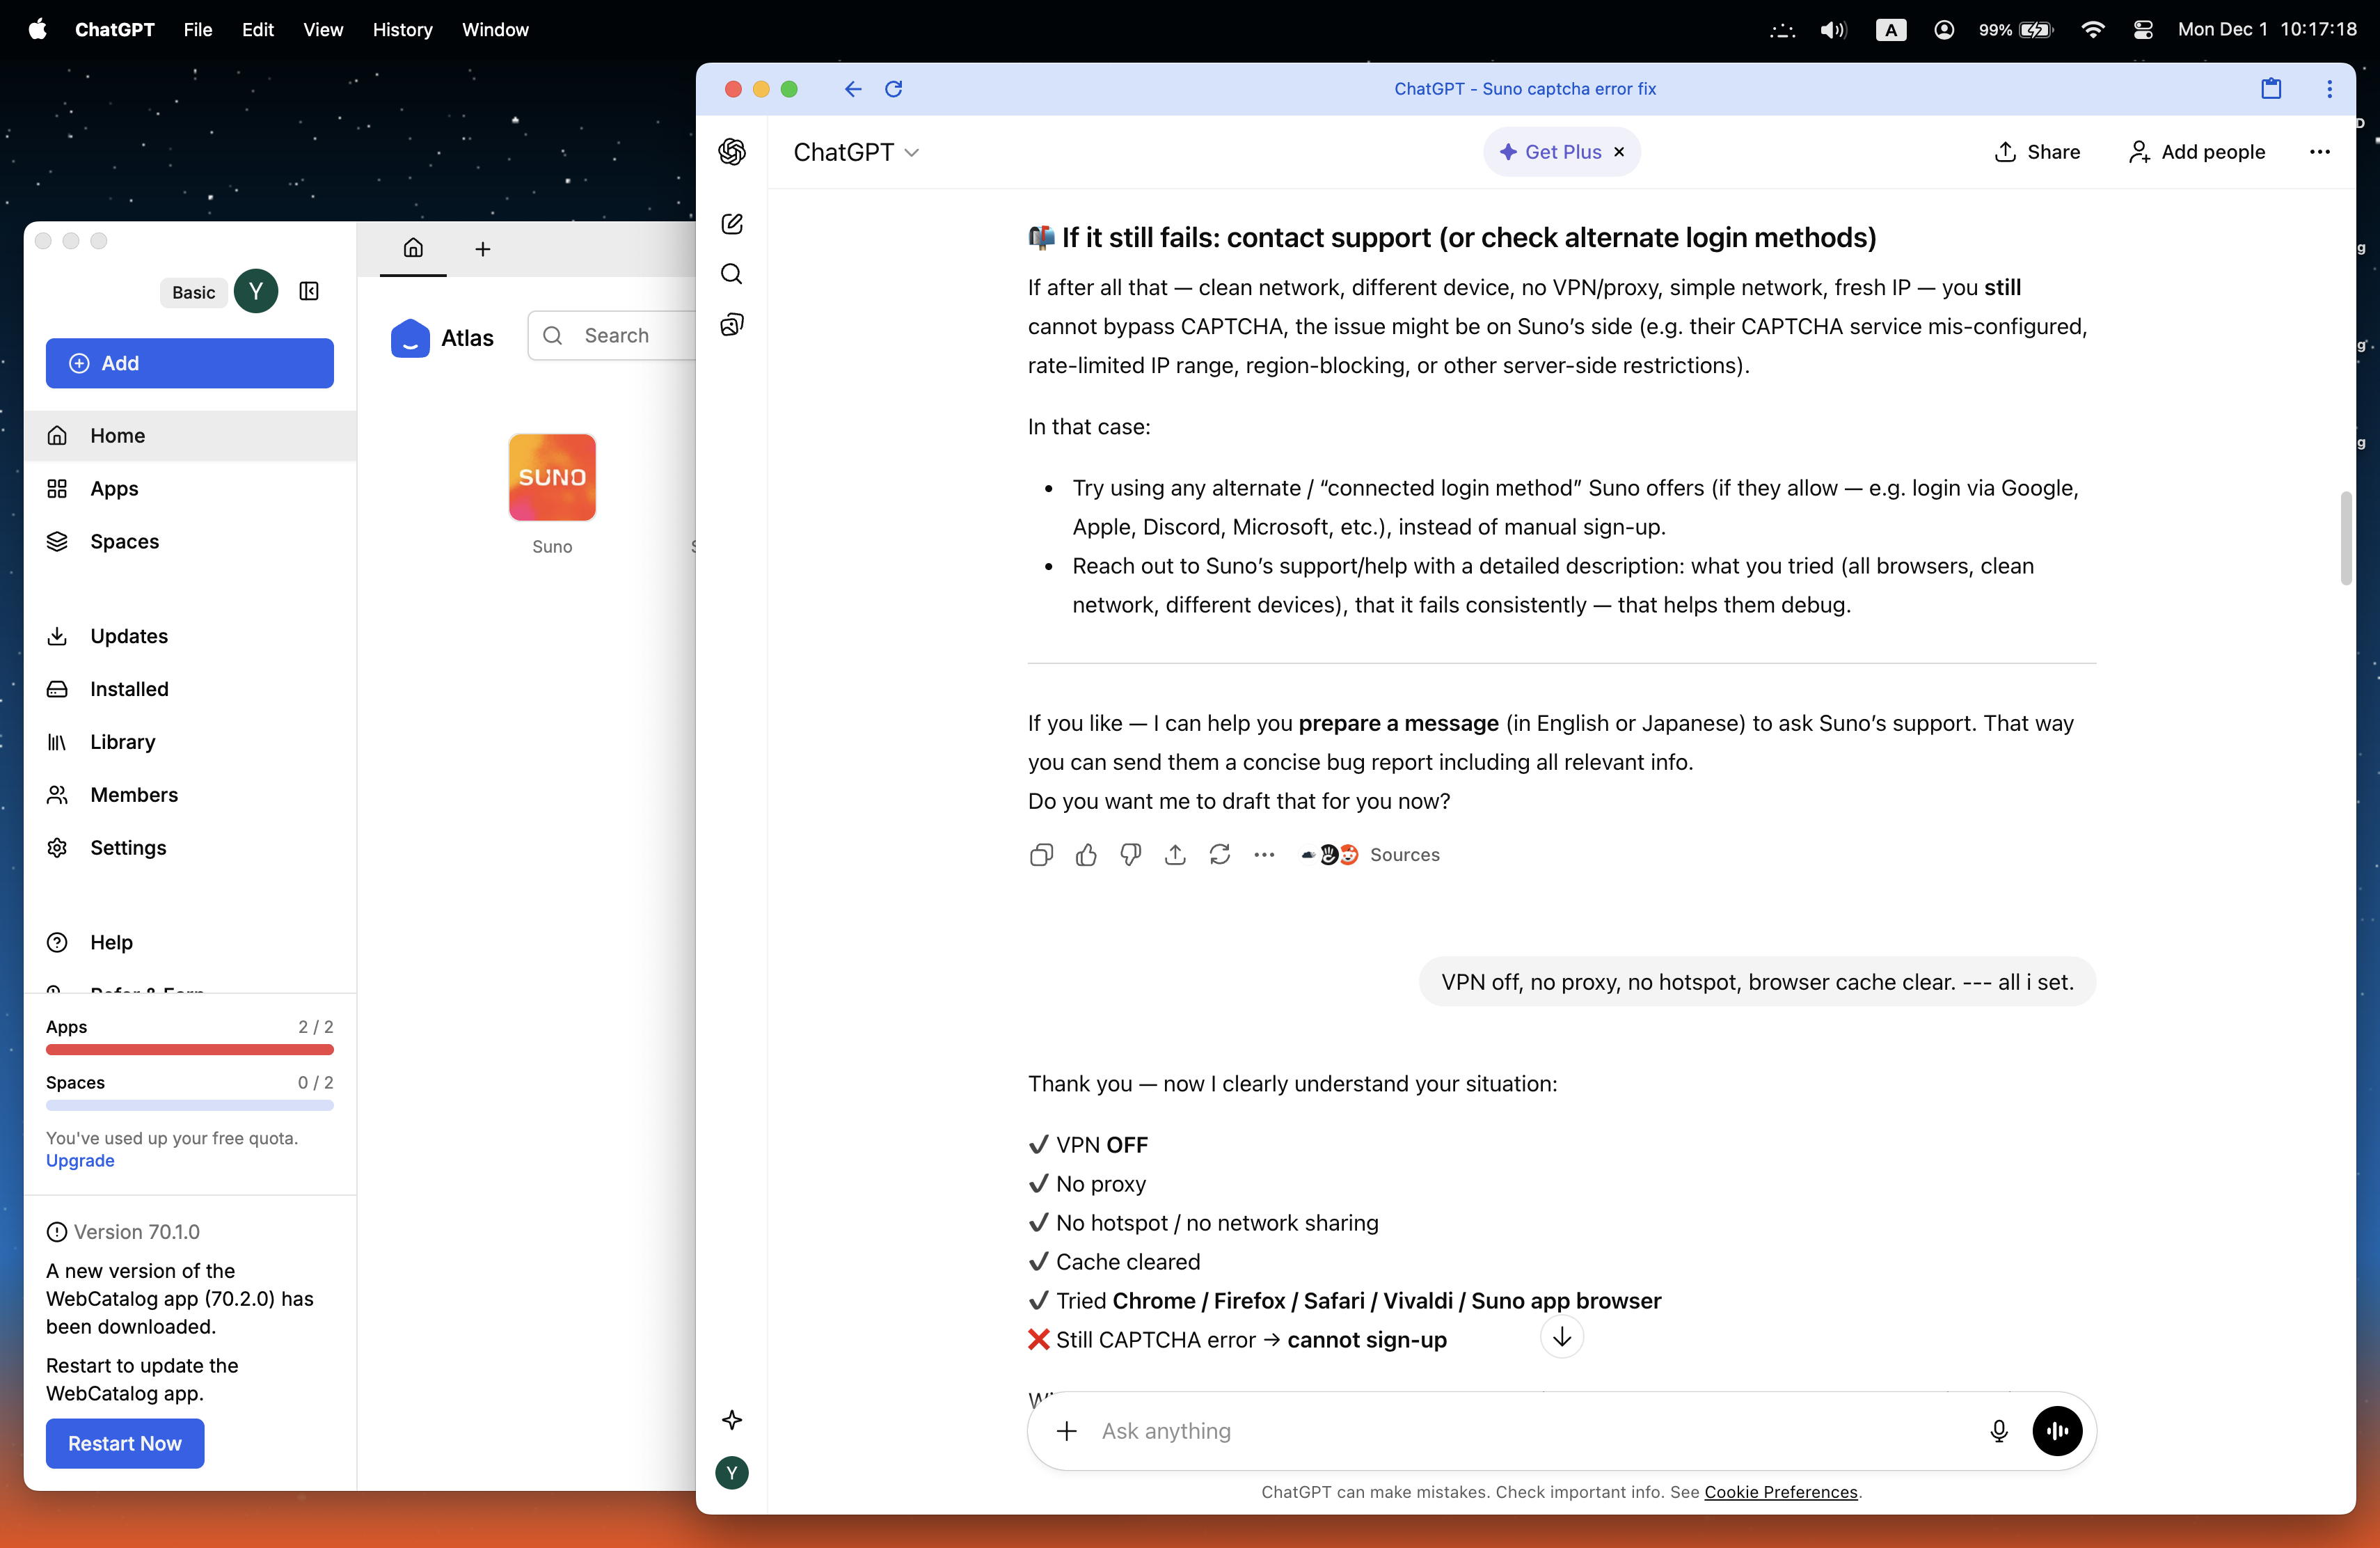Screen dimensions: 2380x1548
Task: Regenerate the response icon
Action: (x=1219, y=855)
